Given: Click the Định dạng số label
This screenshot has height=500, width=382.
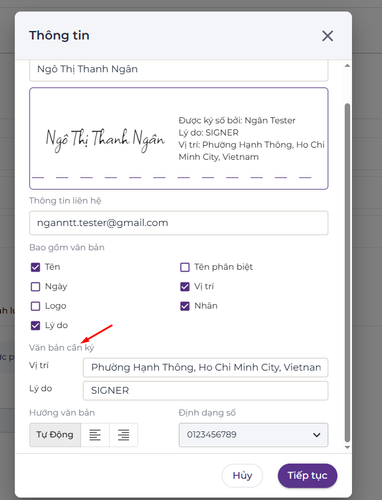Looking at the screenshot, I should pyautogui.click(x=207, y=413).
